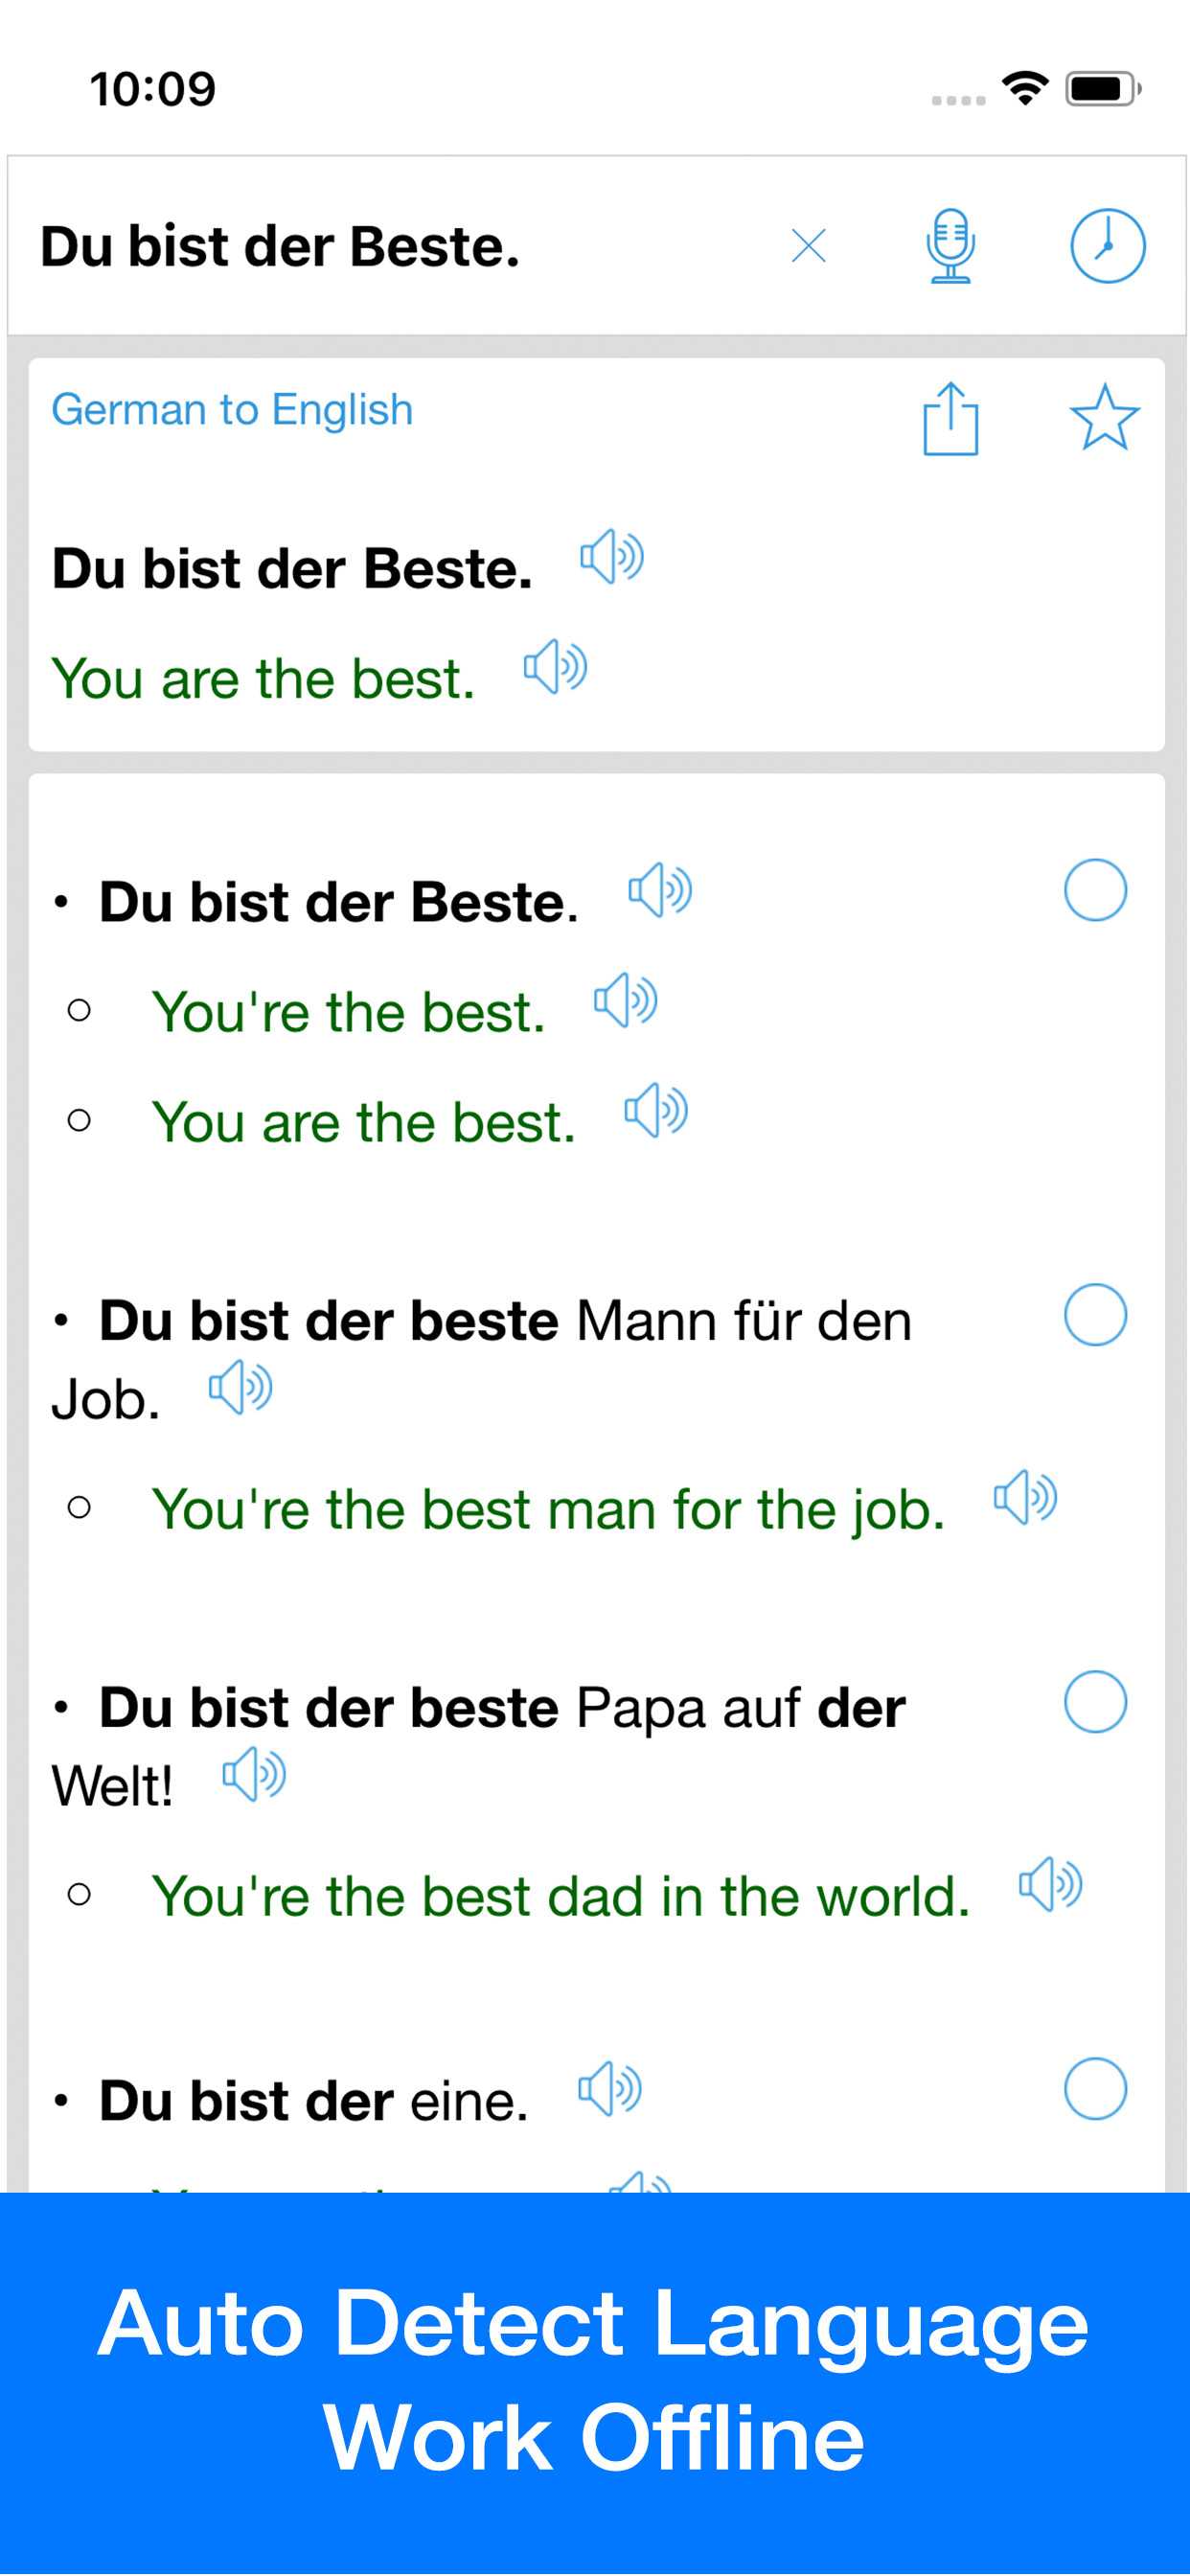Select circle beside 'Du bist der eine.'

pyautogui.click(x=1095, y=2088)
